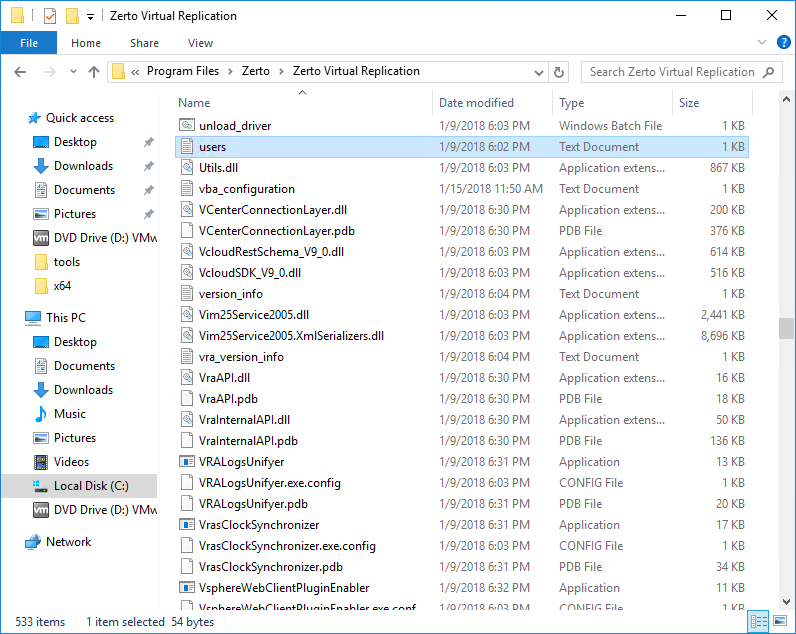Click the search magnifier icon
This screenshot has height=634, width=796.
point(769,72)
